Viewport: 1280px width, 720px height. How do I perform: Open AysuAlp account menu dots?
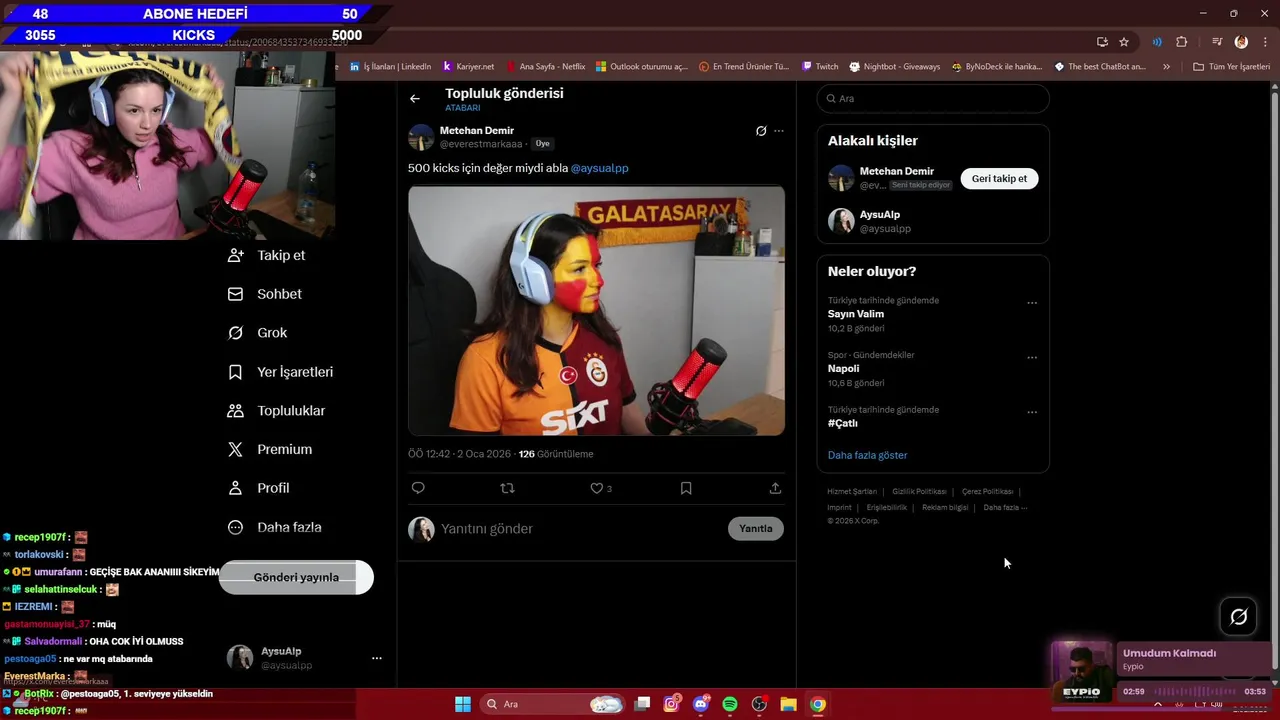tap(377, 658)
